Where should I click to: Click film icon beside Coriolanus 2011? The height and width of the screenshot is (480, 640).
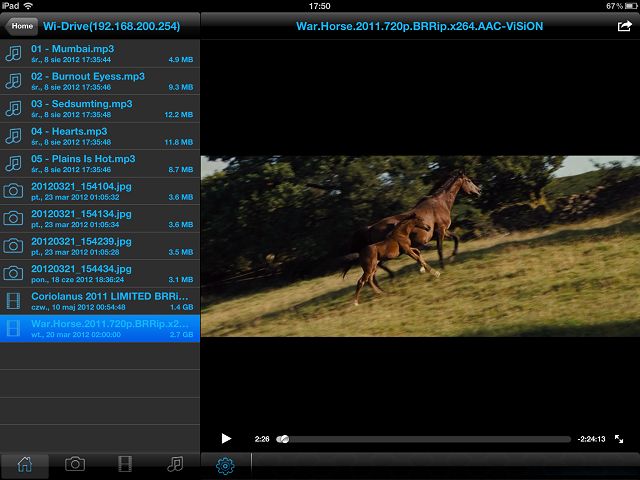point(13,301)
